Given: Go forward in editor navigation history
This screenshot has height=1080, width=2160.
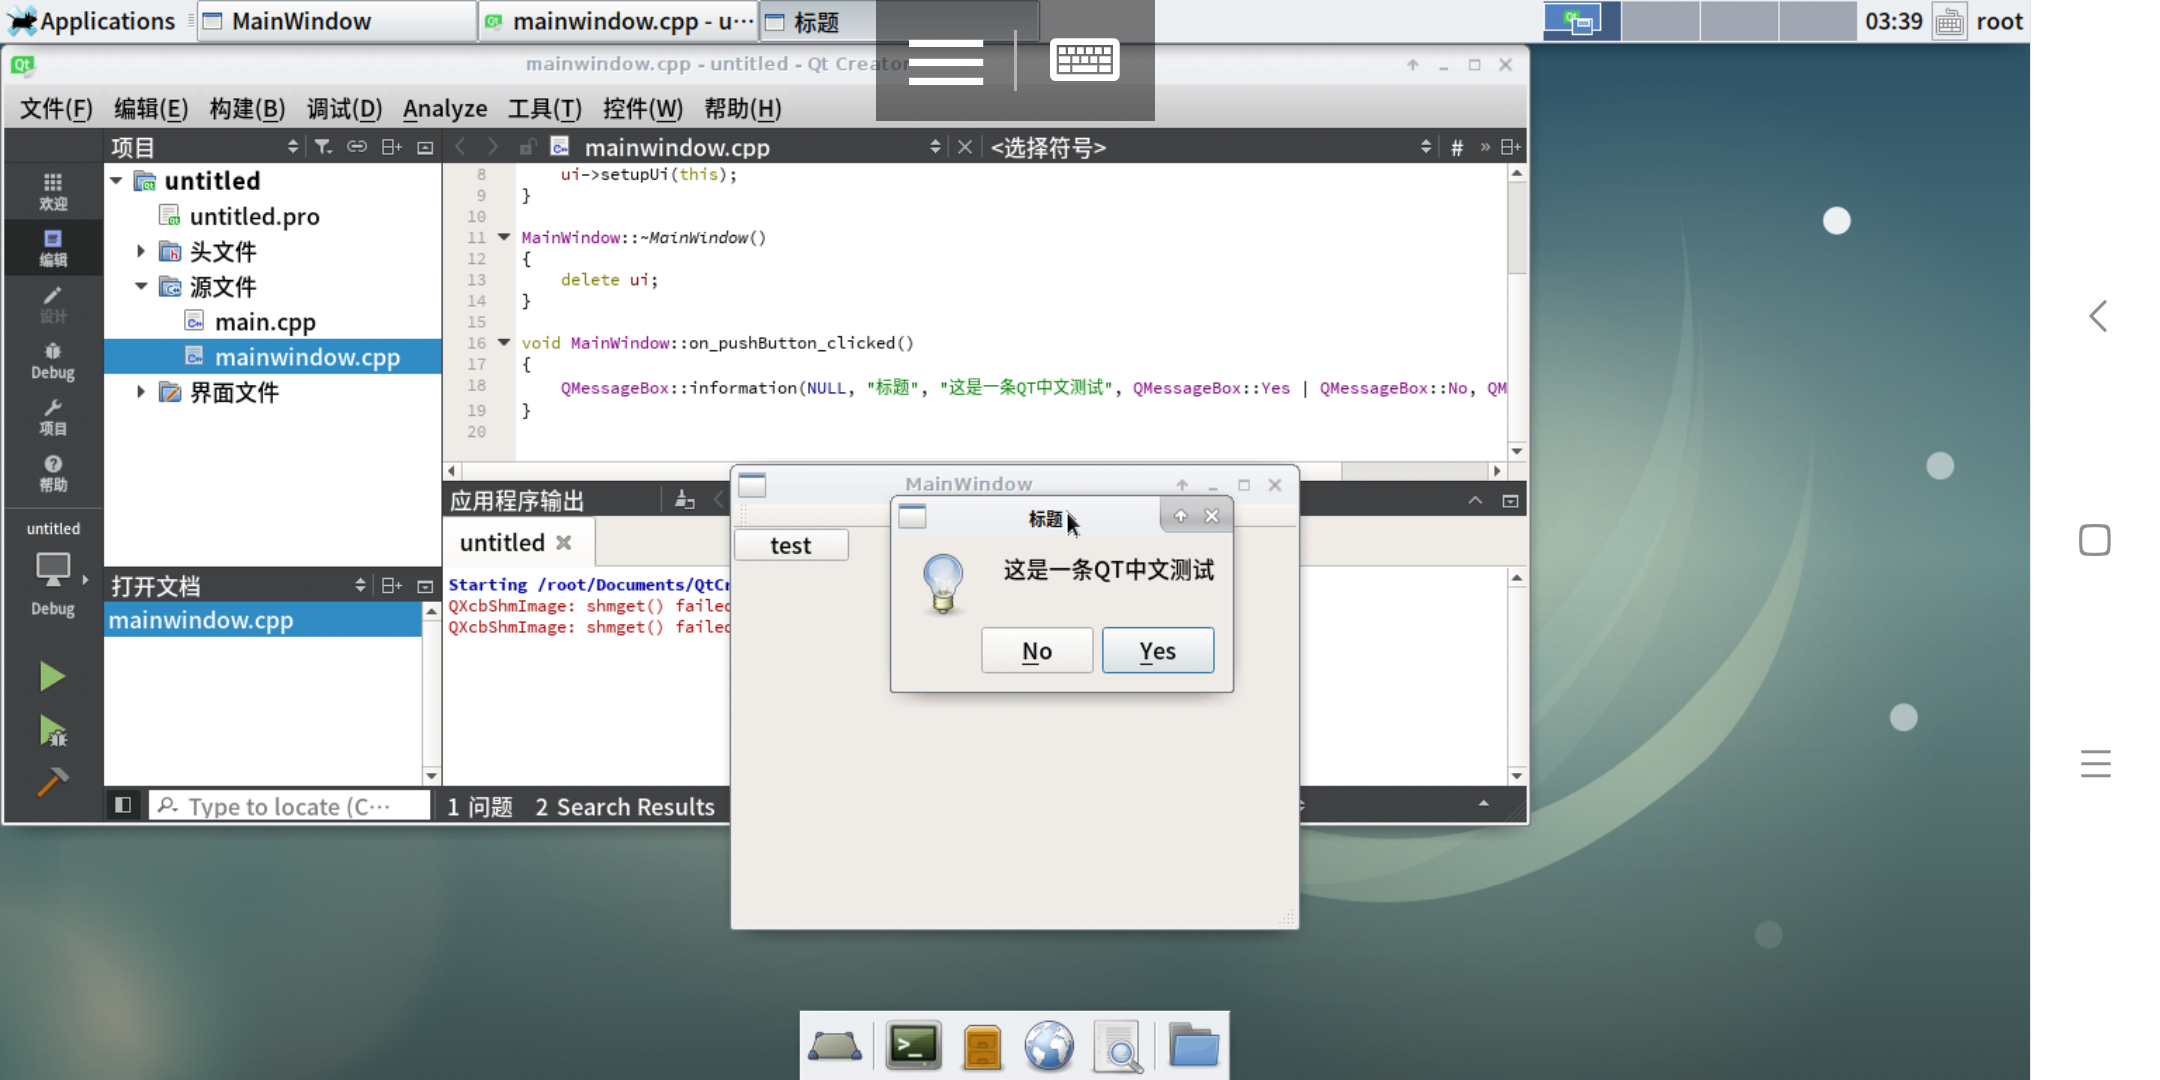Looking at the screenshot, I should (x=493, y=147).
